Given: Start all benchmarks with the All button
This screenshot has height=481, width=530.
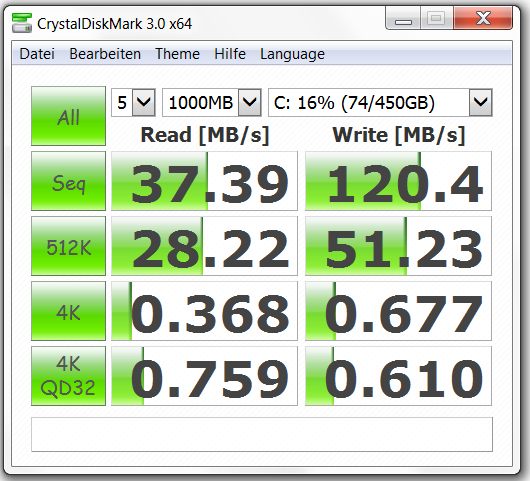Looking at the screenshot, I should [68, 116].
